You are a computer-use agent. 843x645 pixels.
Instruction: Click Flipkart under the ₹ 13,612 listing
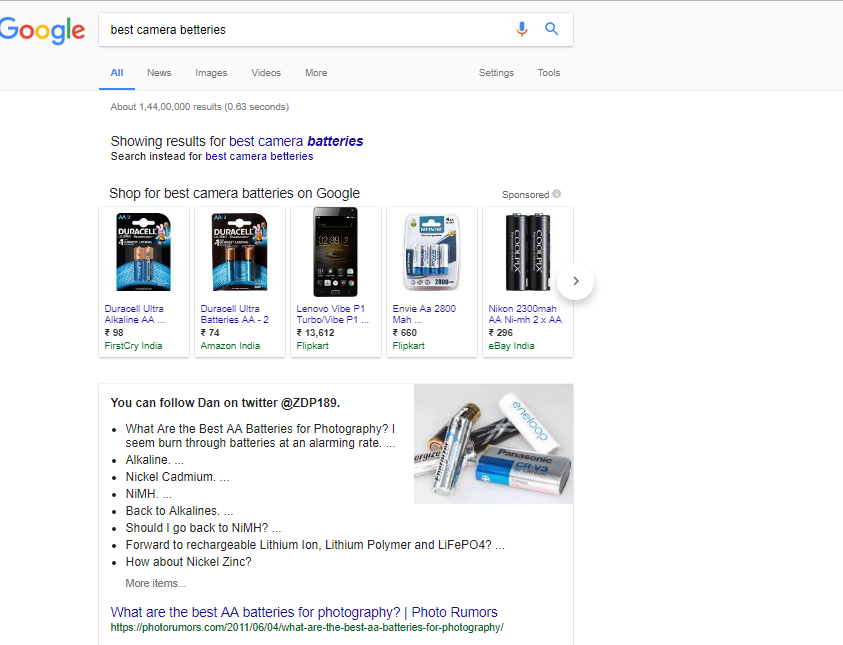click(x=312, y=346)
